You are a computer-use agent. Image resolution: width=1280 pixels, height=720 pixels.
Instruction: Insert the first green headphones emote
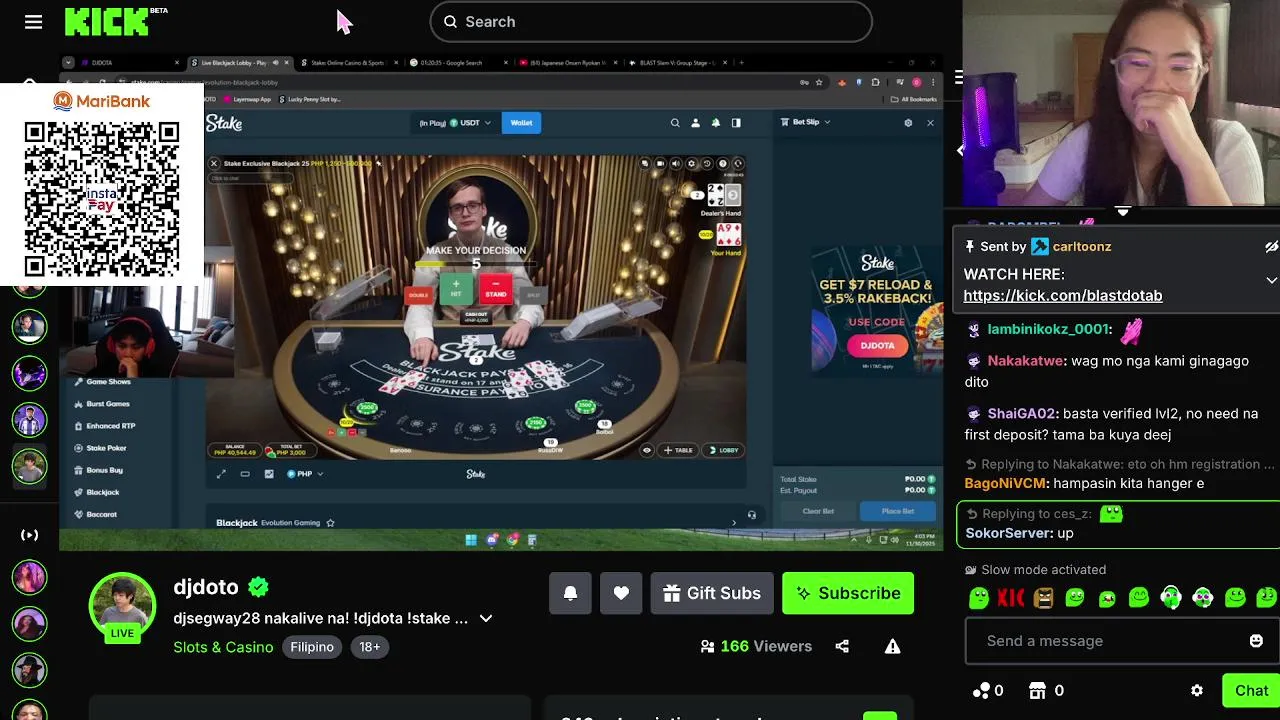(x=1171, y=598)
